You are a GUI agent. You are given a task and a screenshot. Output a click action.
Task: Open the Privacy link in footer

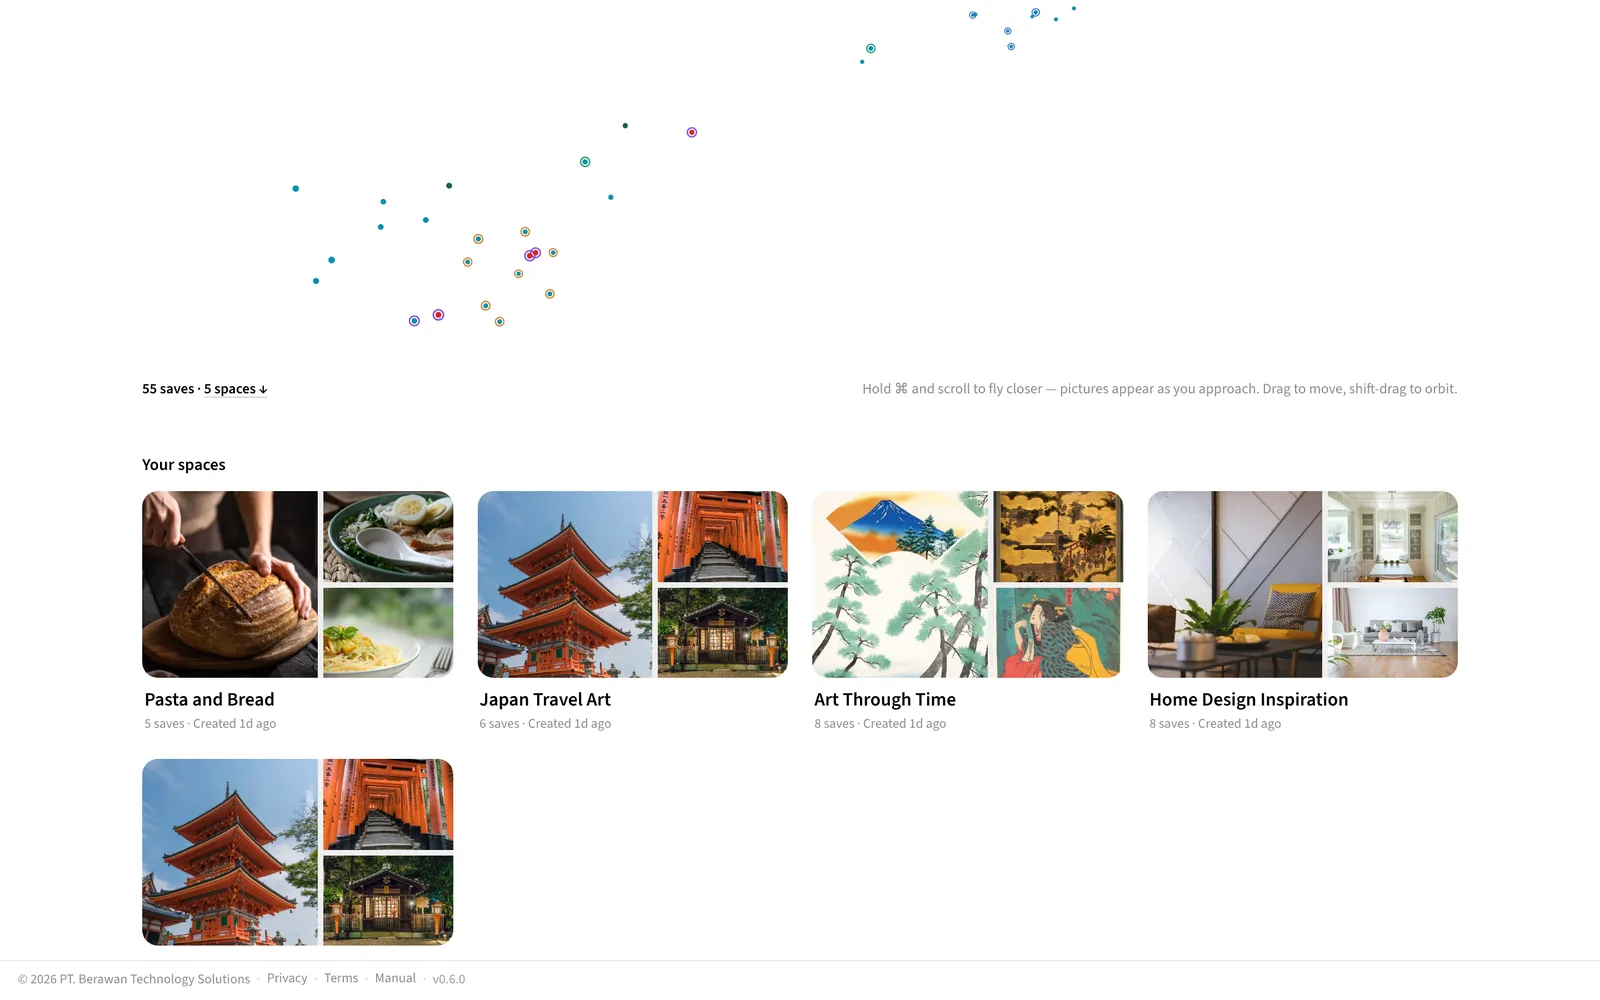(x=287, y=978)
